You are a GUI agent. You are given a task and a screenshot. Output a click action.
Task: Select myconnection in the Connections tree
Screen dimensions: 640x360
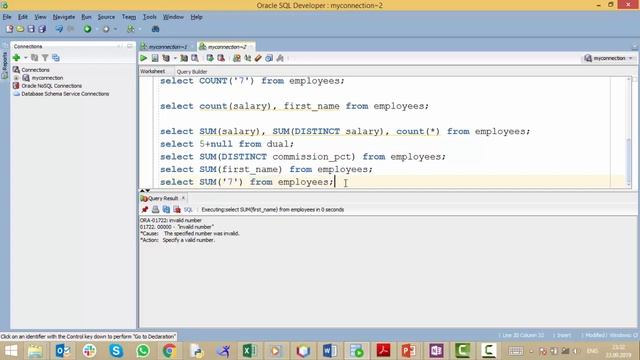click(47, 78)
